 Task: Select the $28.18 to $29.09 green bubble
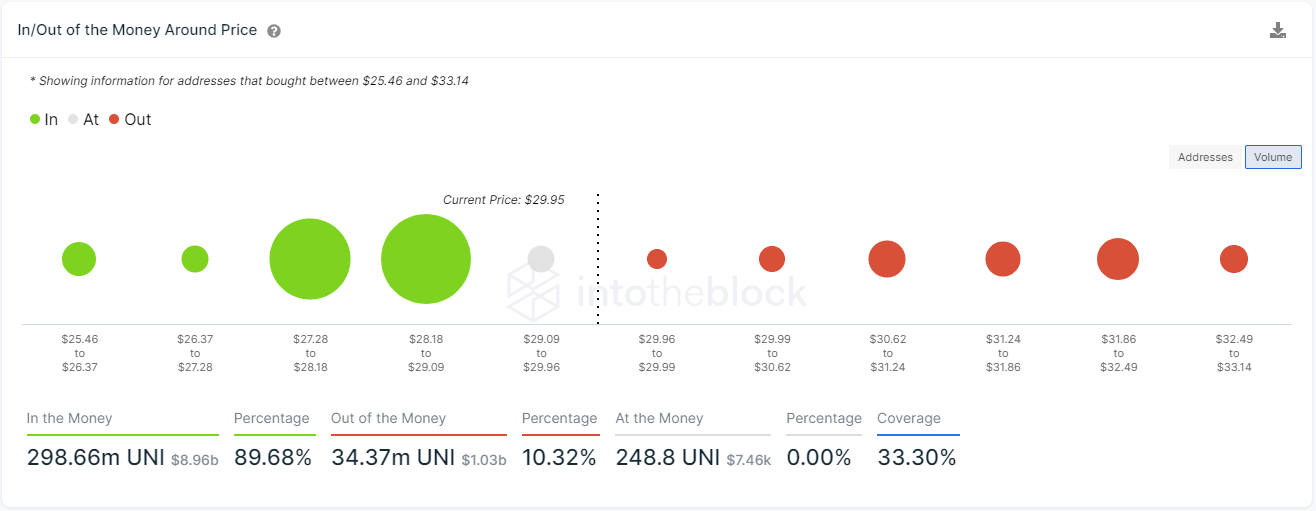426,259
